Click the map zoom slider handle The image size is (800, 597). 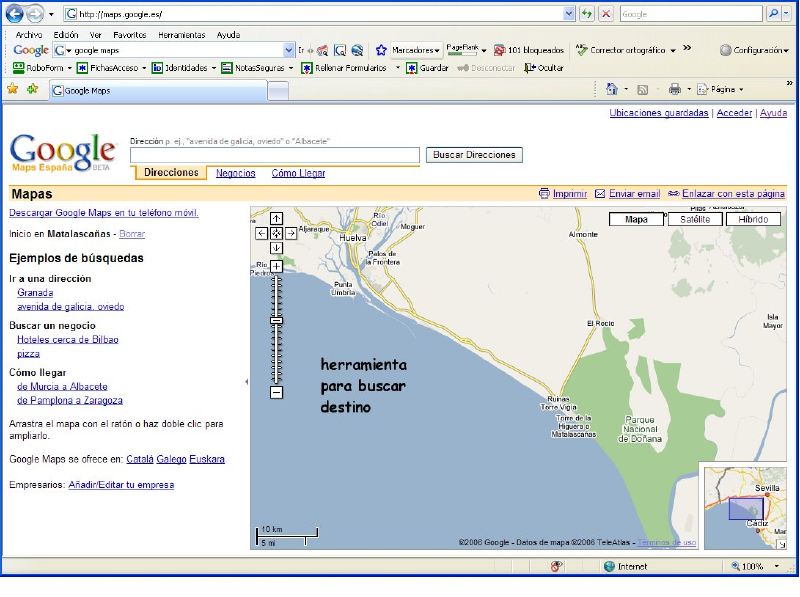tap(276, 320)
